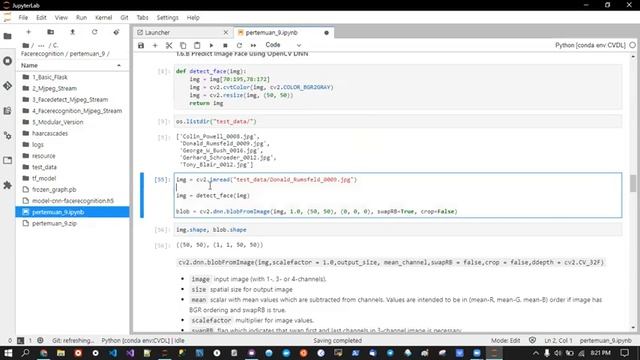Open the Run menu
640x360 pixels.
coord(81,18)
